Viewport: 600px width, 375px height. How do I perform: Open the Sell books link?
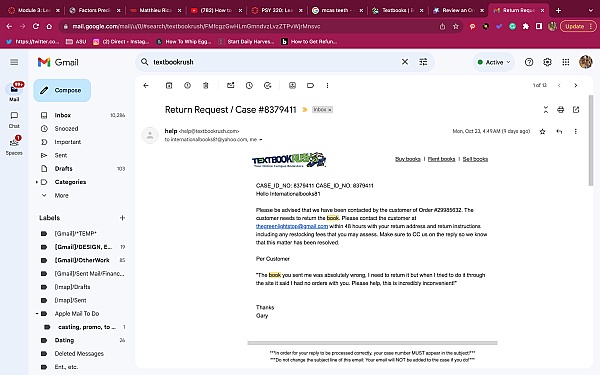click(x=475, y=159)
